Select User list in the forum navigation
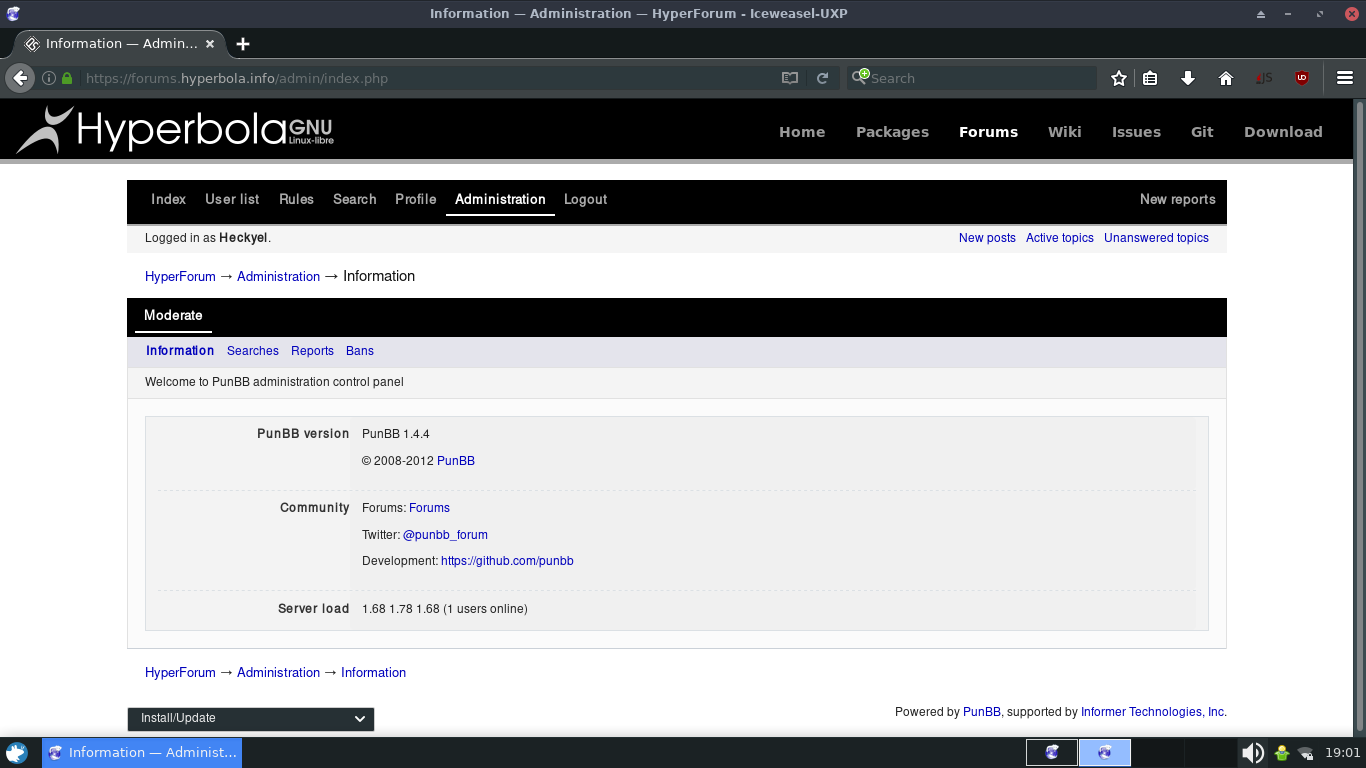The image size is (1366, 768). [x=232, y=199]
